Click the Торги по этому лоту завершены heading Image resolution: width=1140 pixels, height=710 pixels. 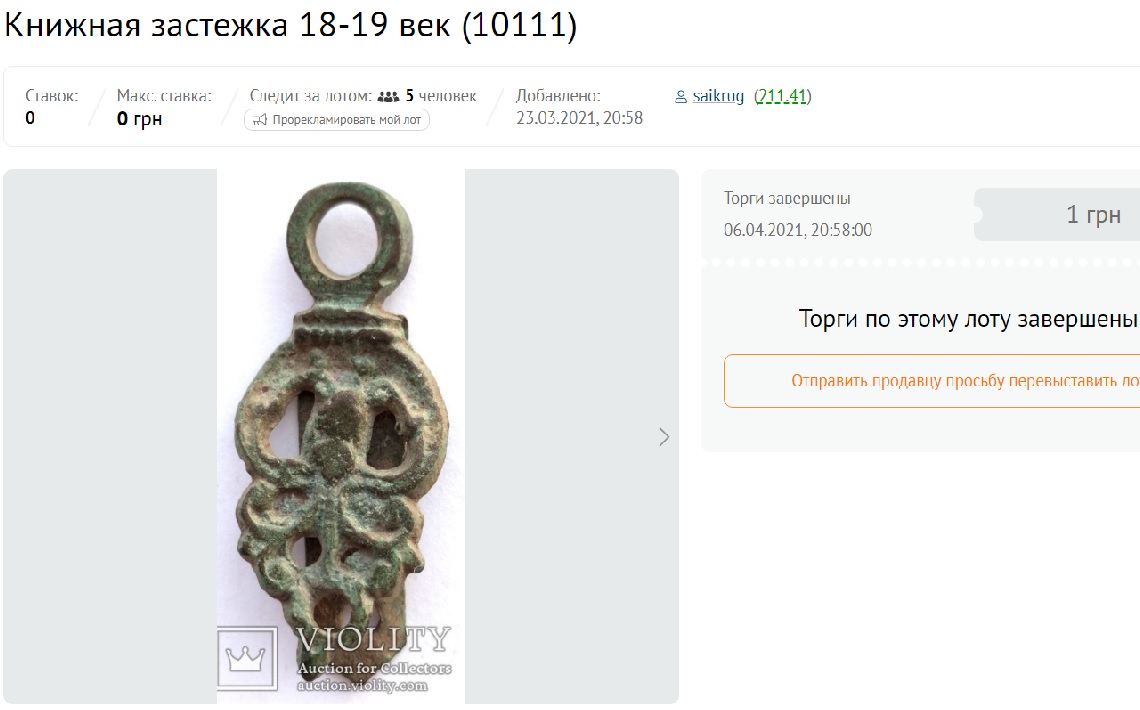[968, 318]
